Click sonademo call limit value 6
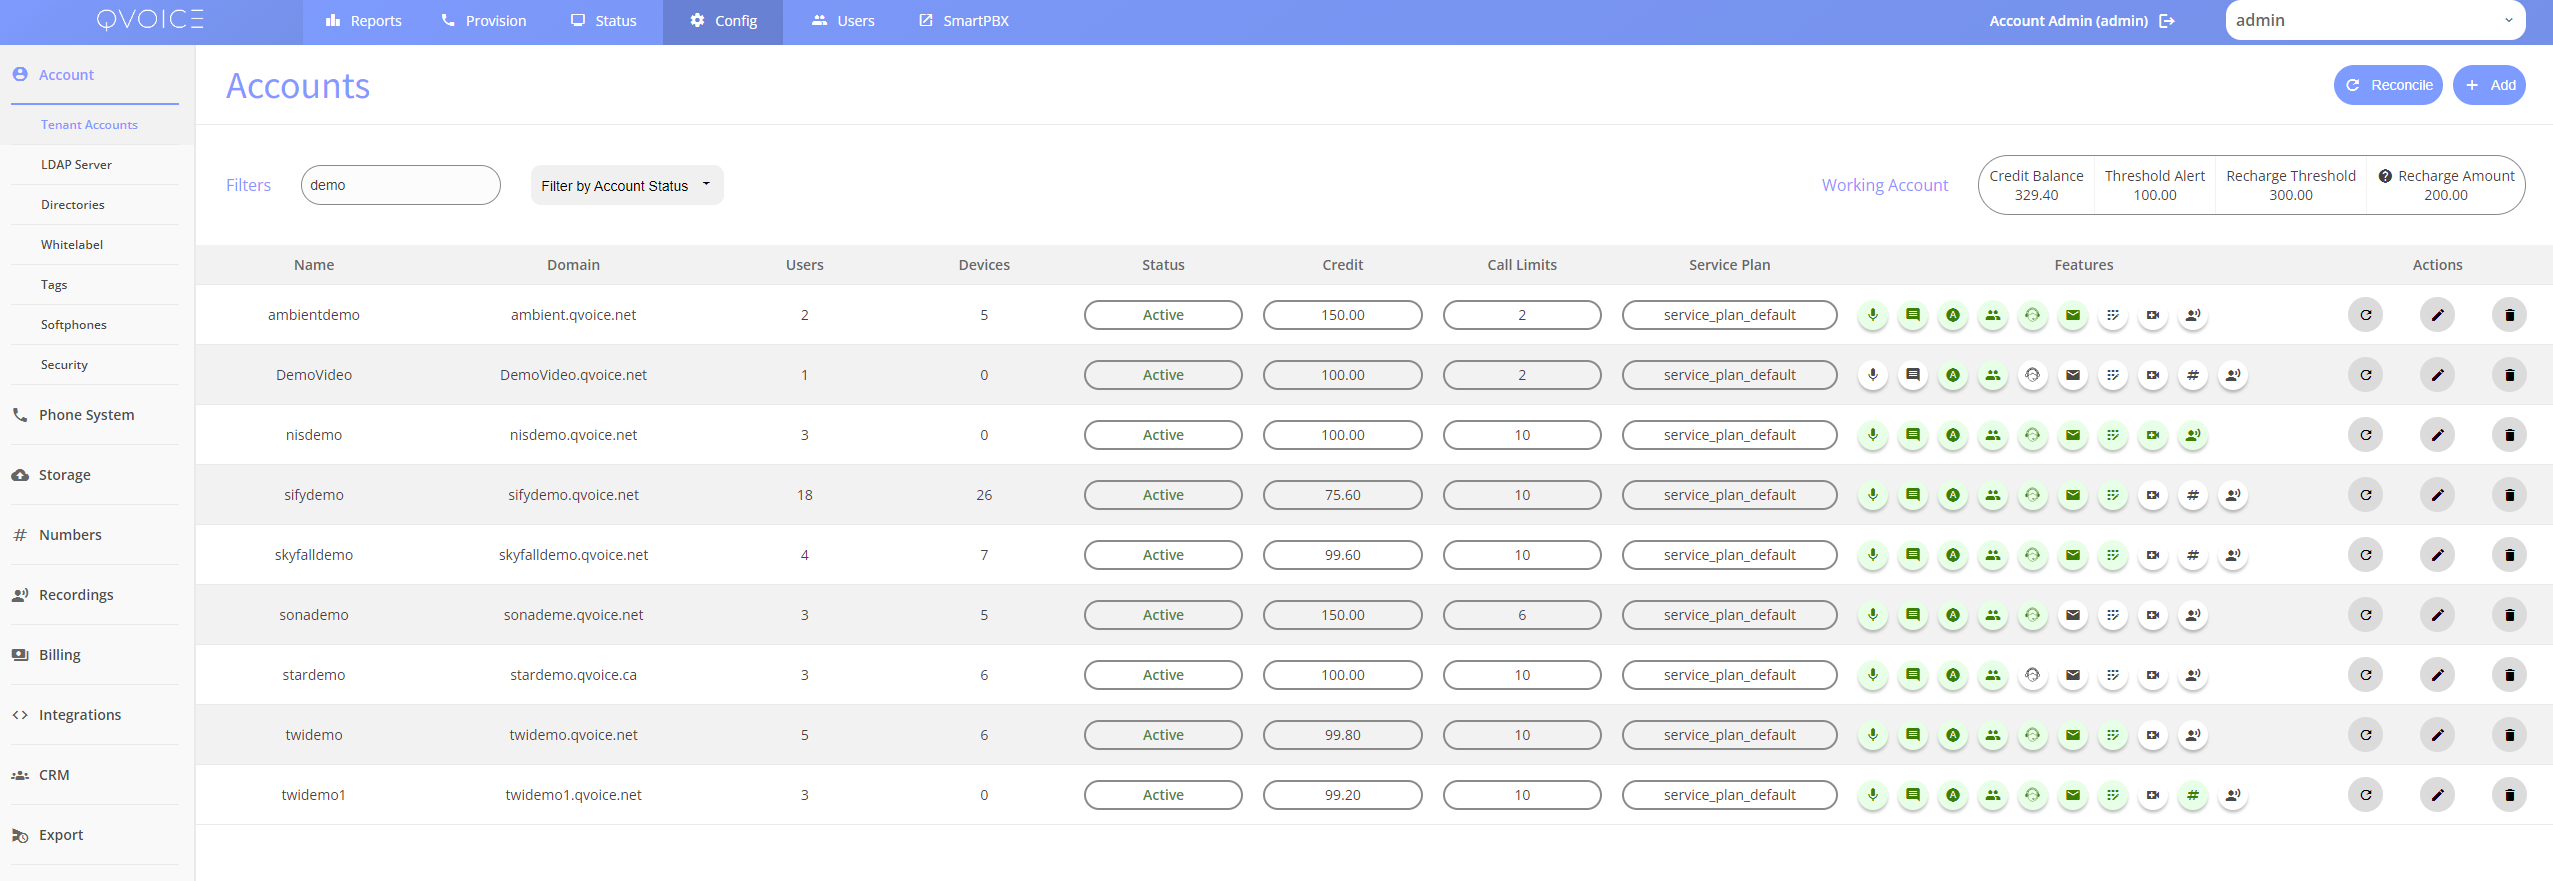The height and width of the screenshot is (881, 2553). coord(1522,615)
